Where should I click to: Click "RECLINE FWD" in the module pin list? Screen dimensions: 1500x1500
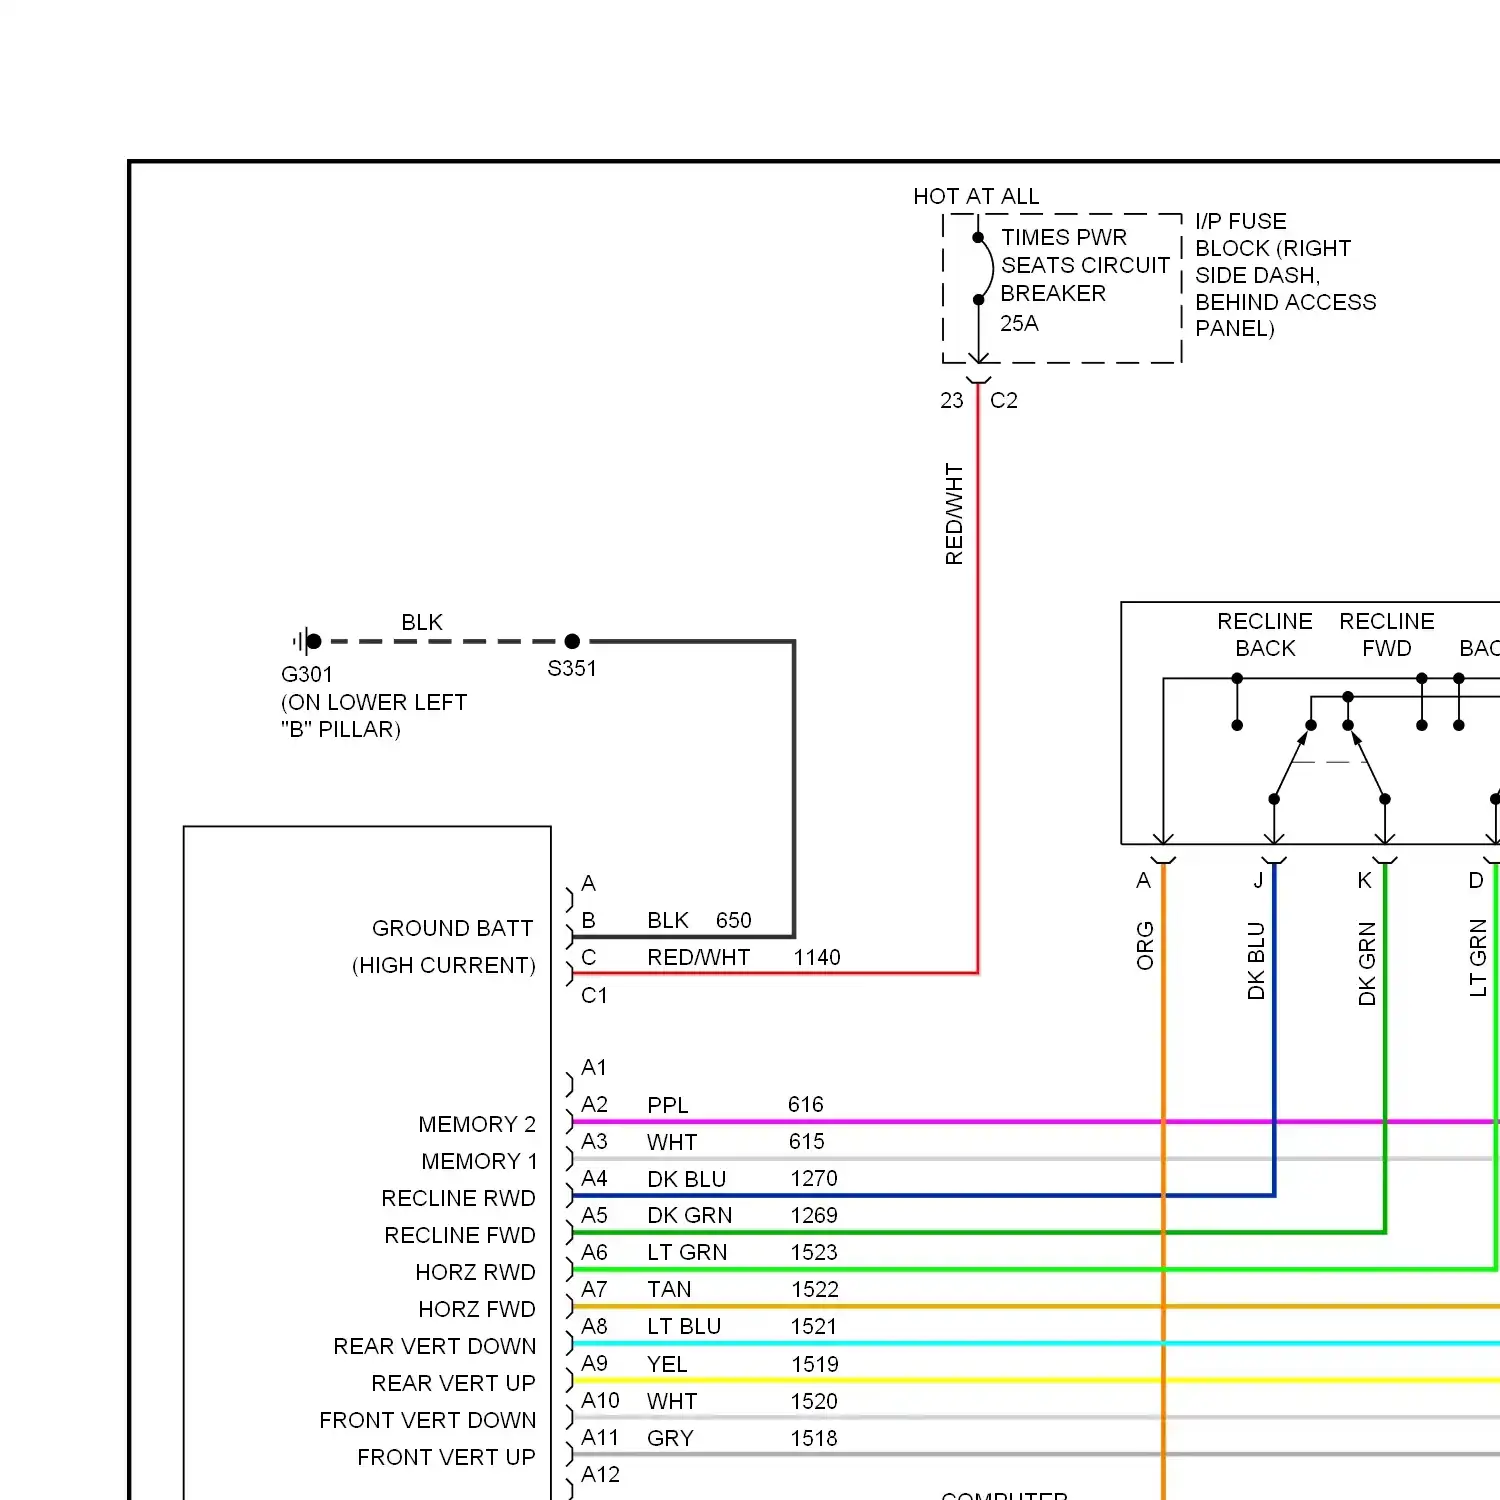click(x=460, y=1235)
